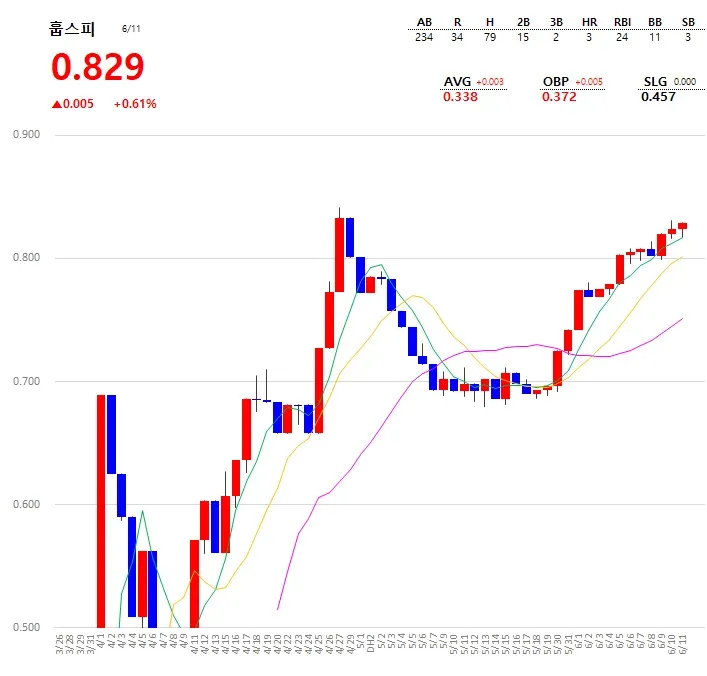This screenshot has width=707, height=676.
Task: Click the tall red candle at 4/11
Action: [194, 584]
